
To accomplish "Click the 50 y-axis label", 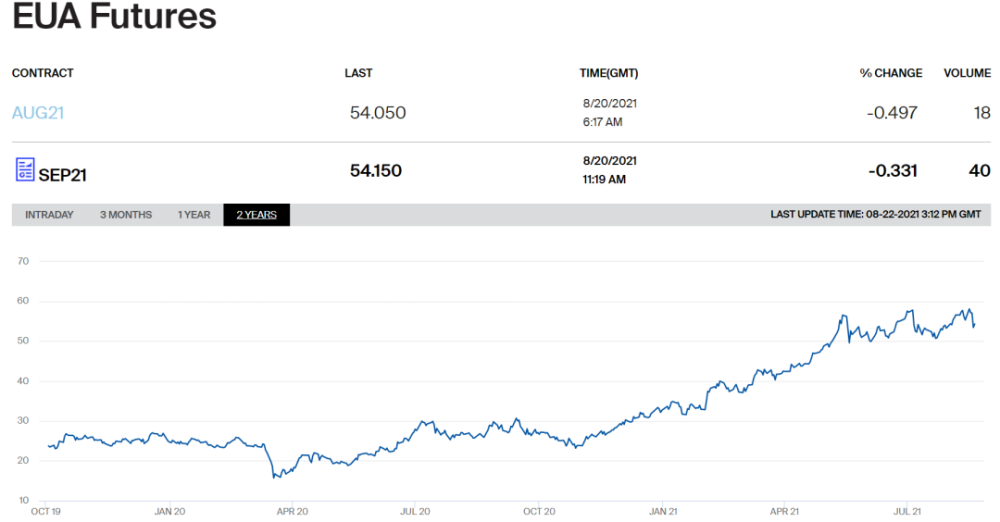I will click(23, 341).
